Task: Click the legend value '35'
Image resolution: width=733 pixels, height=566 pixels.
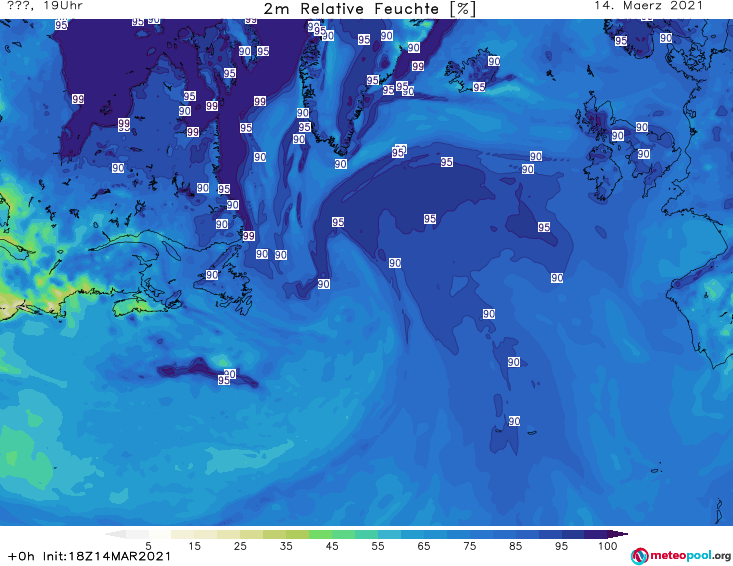Action: (x=286, y=546)
